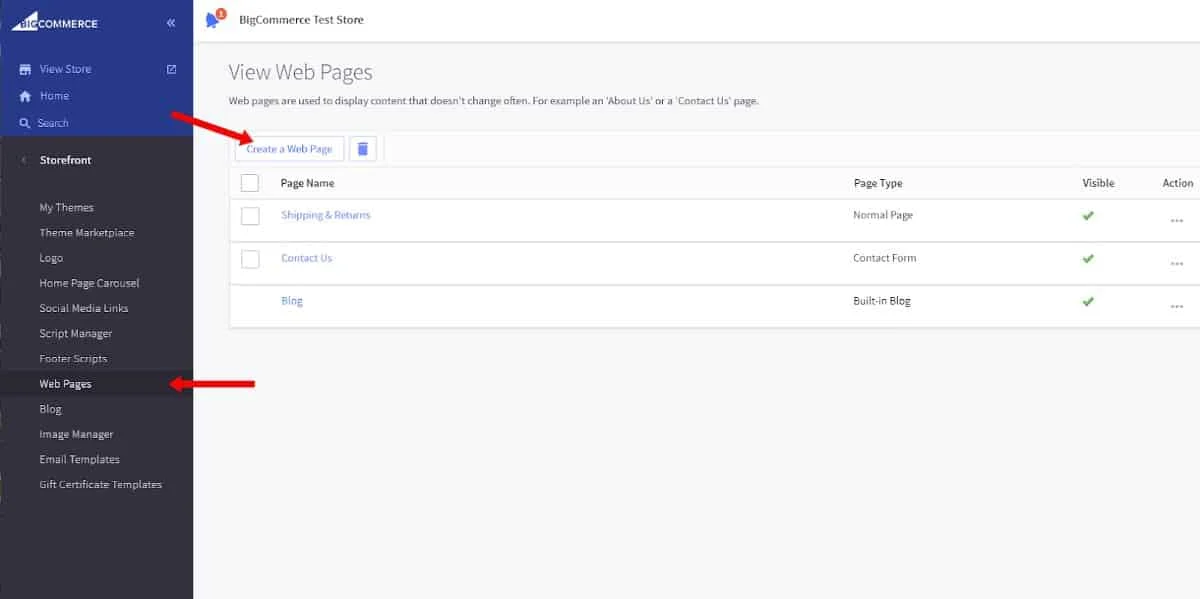Click the Search magnifier icon
The image size is (1200, 599).
click(25, 123)
